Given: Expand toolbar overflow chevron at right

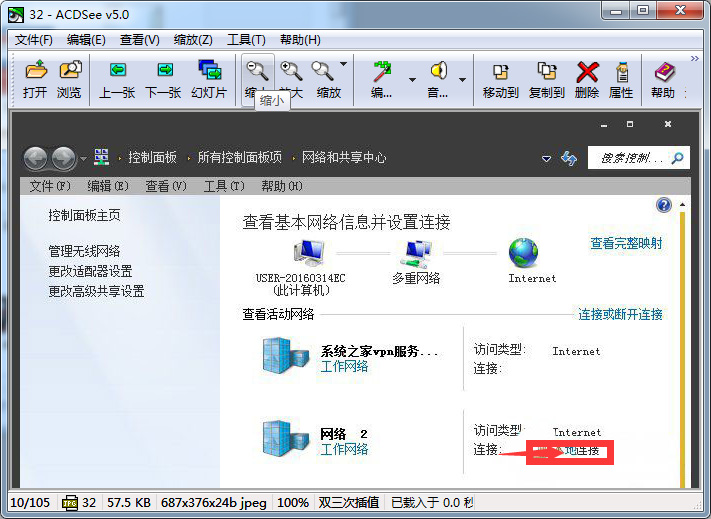Looking at the screenshot, I should (694, 58).
